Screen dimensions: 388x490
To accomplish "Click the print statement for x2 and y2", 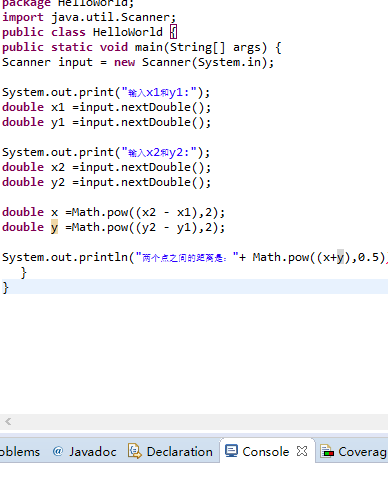I will pos(106,152).
